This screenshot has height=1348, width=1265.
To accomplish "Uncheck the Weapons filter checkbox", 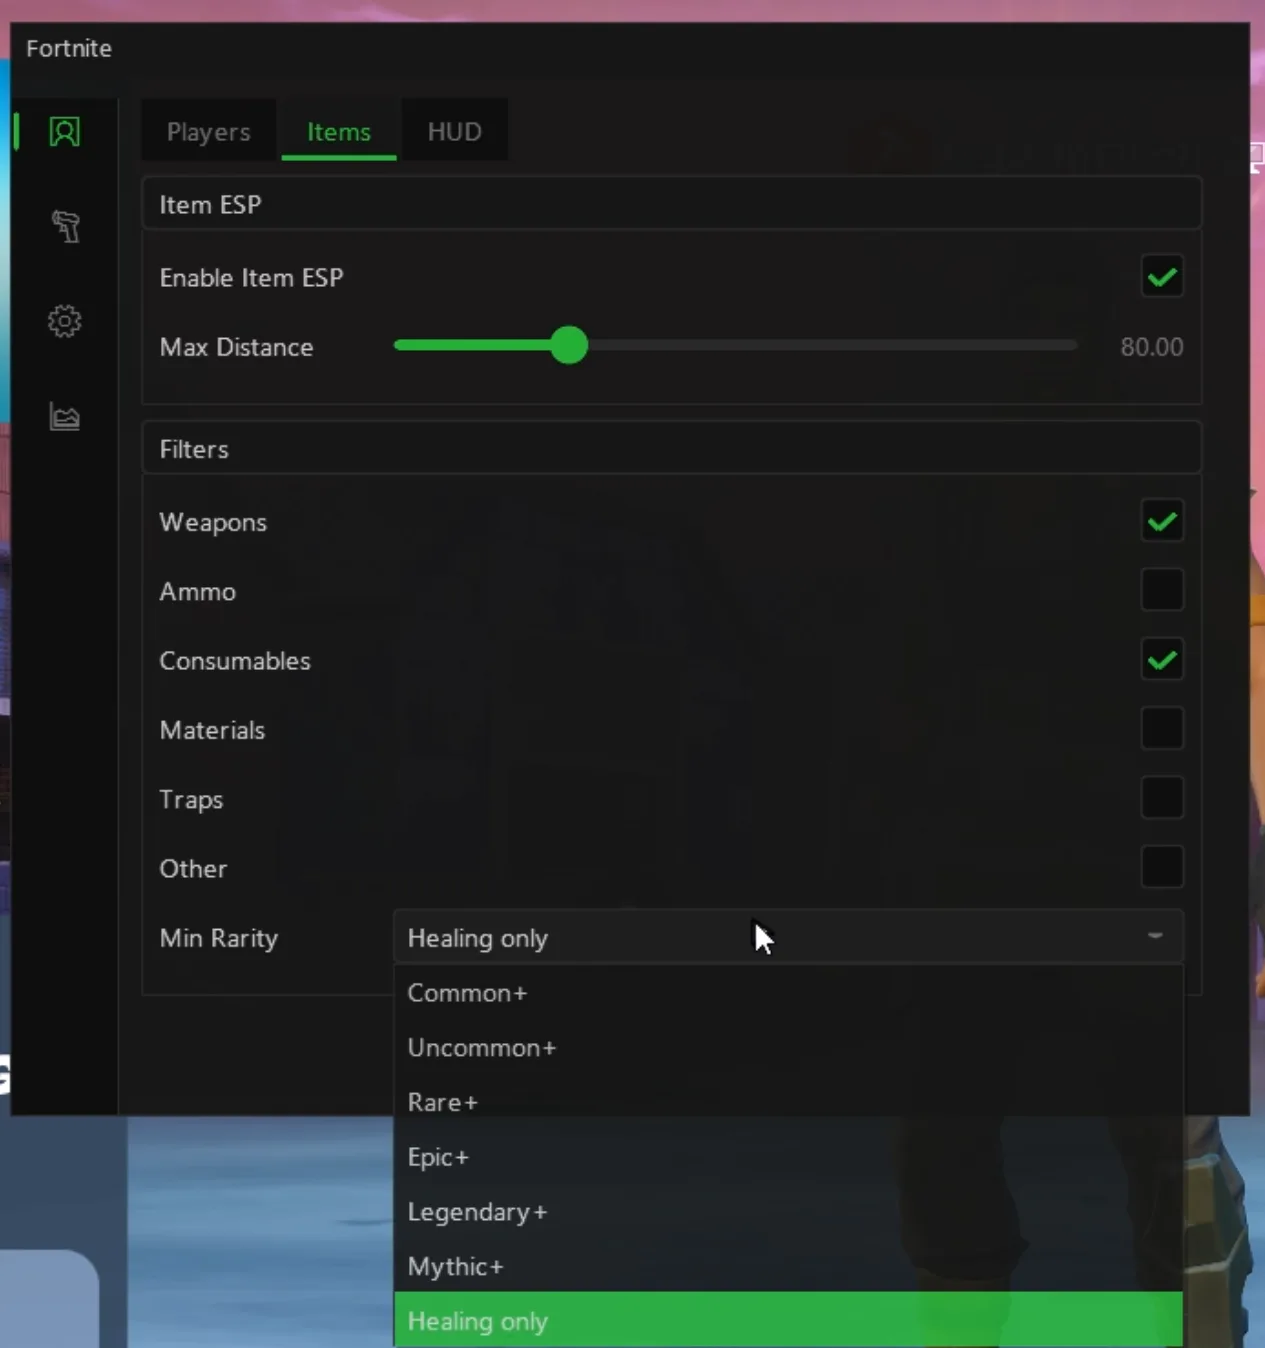I will 1162,521.
